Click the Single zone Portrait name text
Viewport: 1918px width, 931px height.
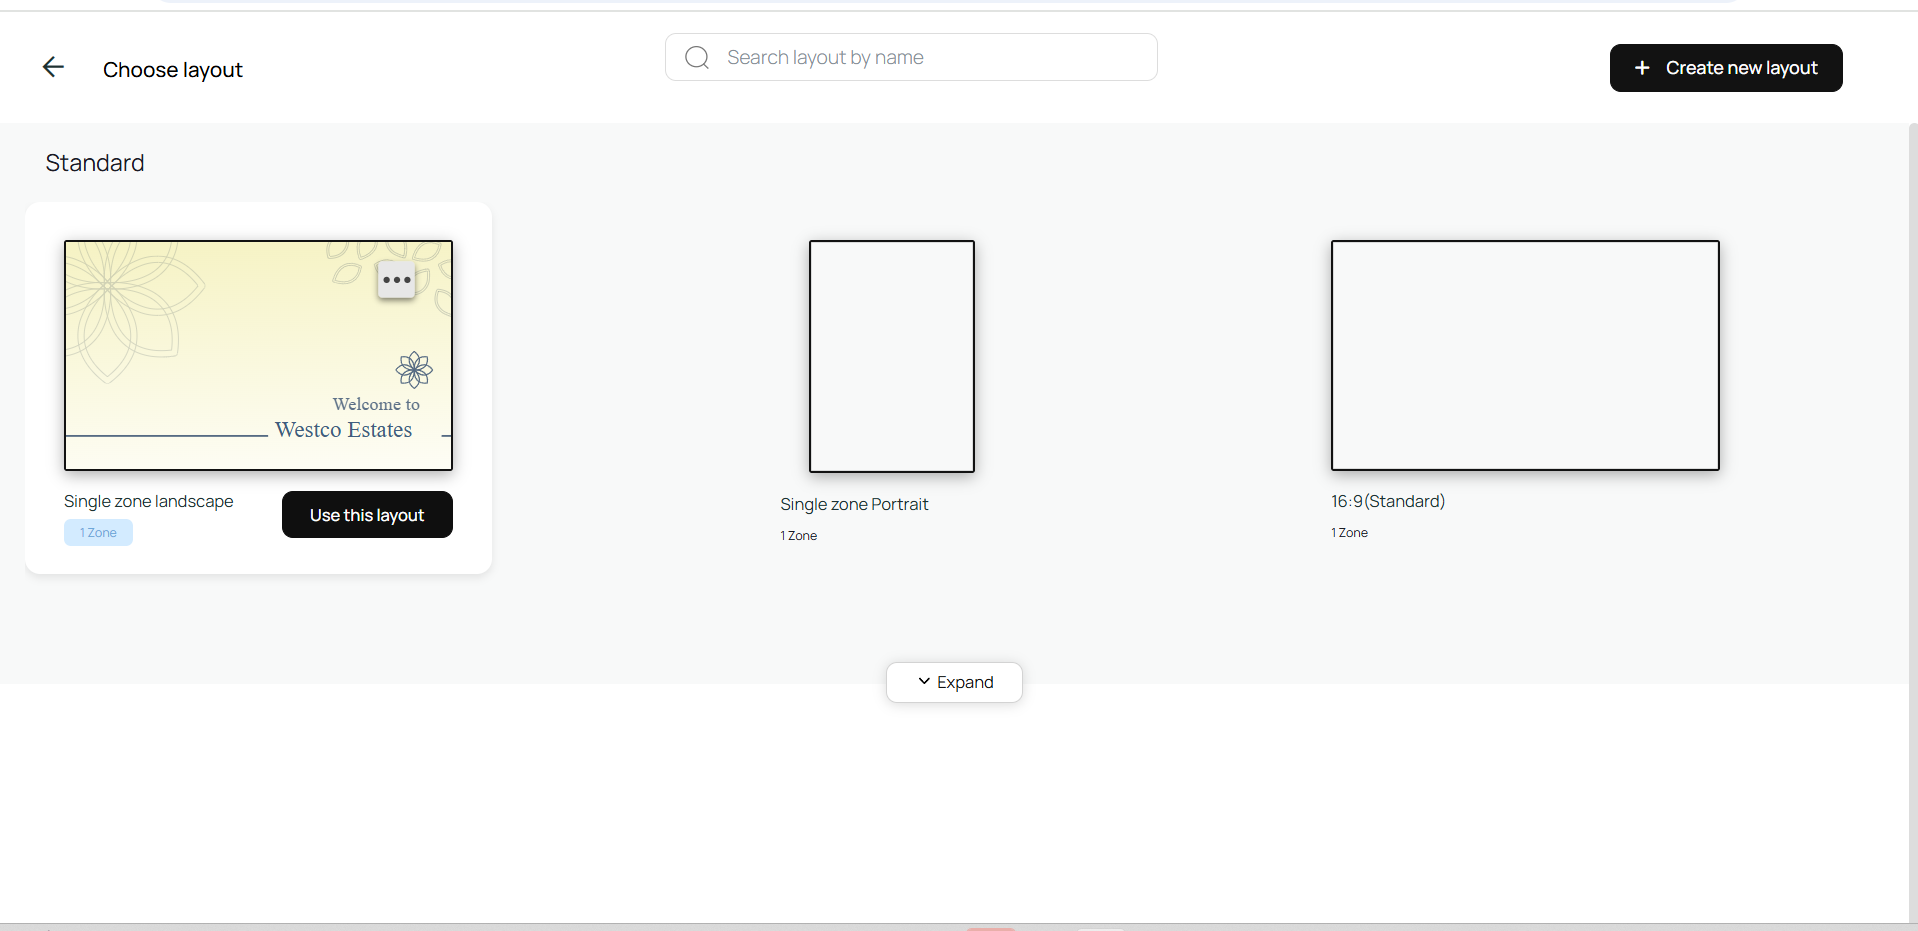point(854,504)
